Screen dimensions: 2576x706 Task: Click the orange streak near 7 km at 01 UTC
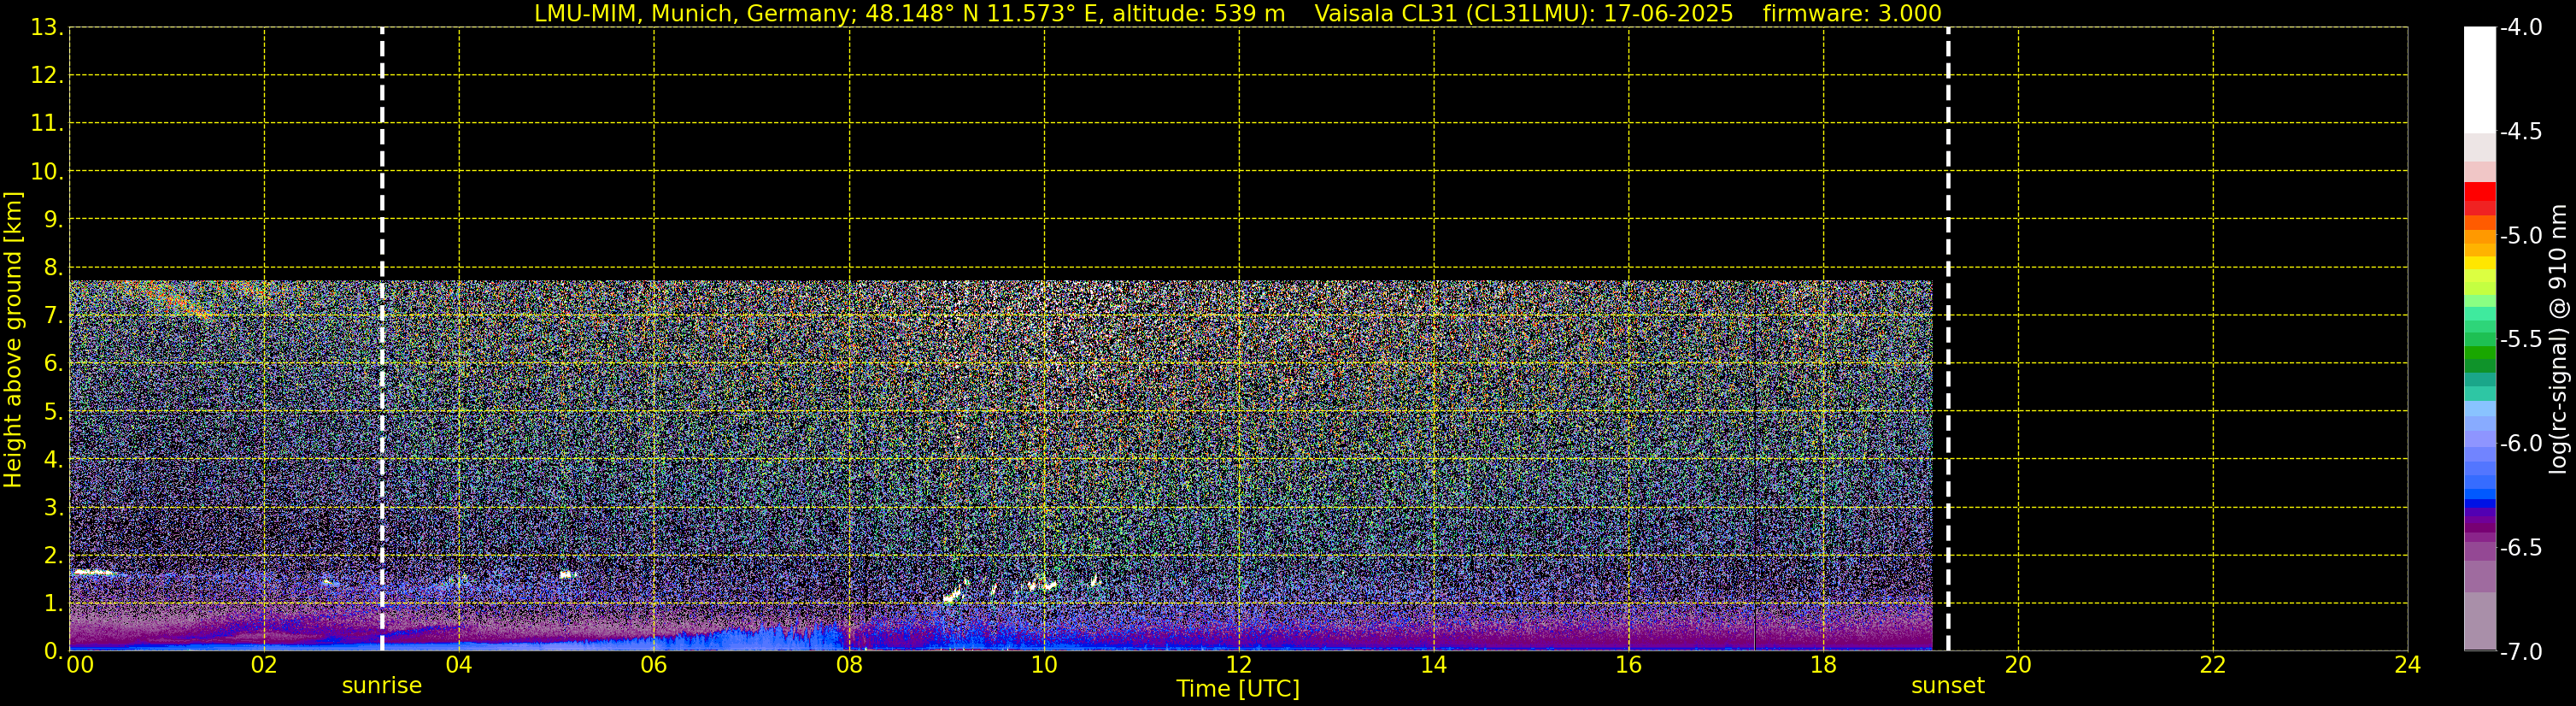tap(180, 301)
